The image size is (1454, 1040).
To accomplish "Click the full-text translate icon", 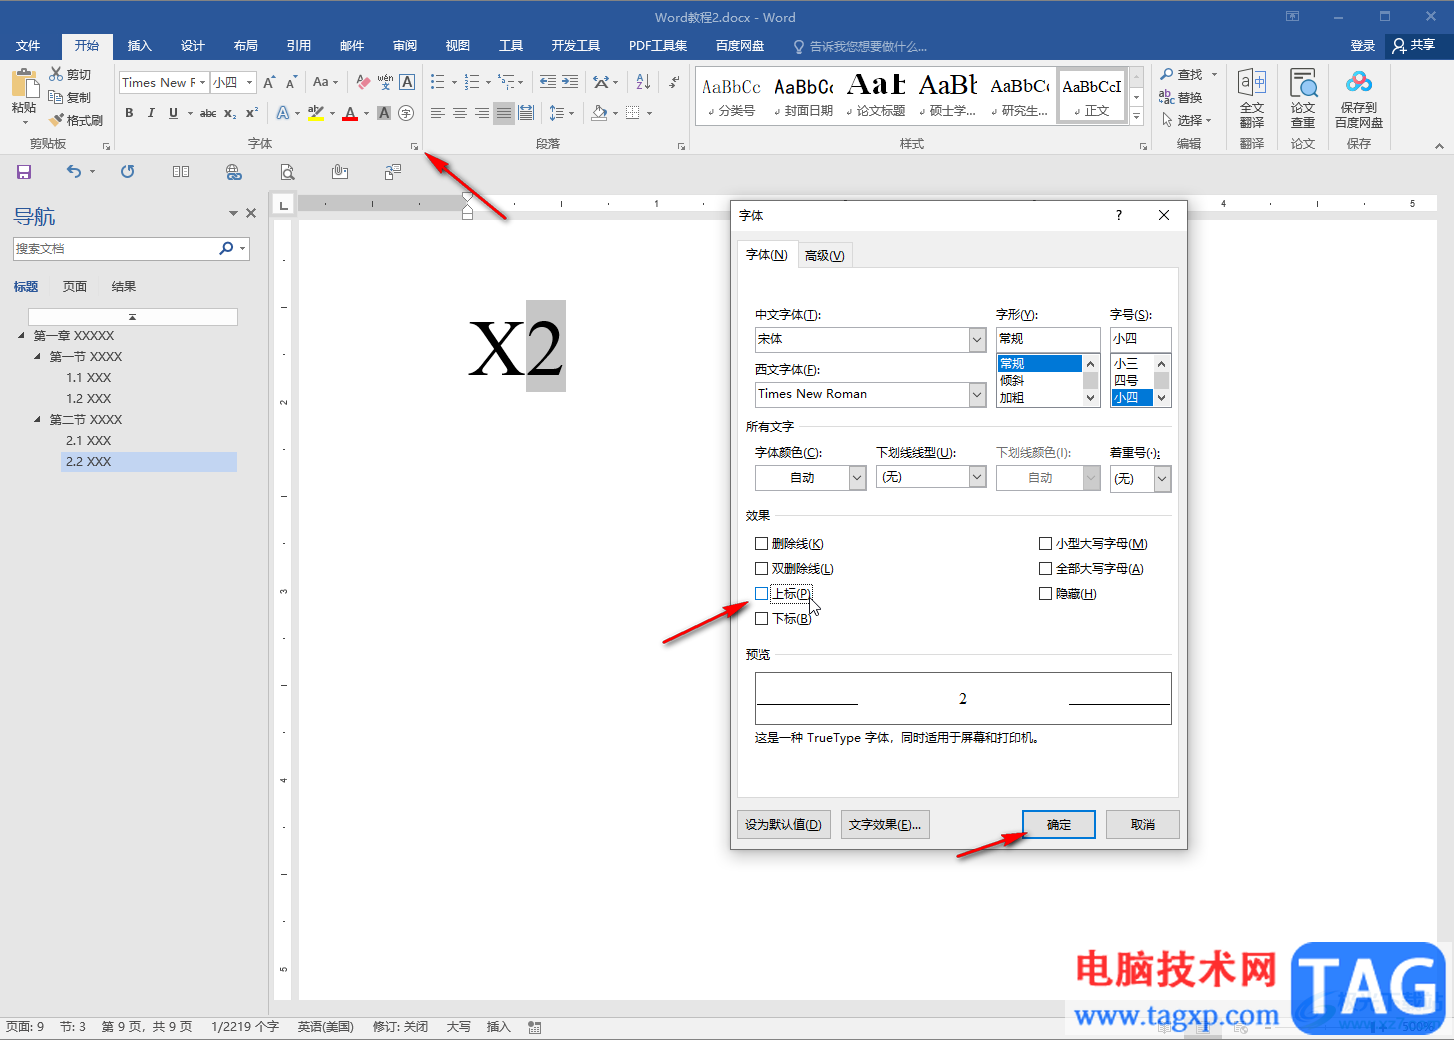I will point(1252,98).
